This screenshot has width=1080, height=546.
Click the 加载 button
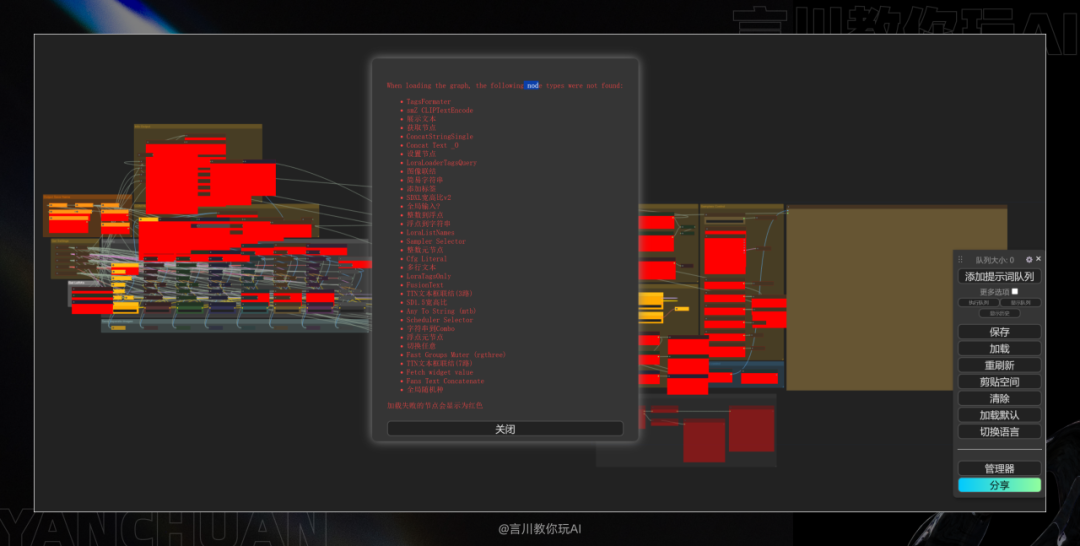click(999, 348)
